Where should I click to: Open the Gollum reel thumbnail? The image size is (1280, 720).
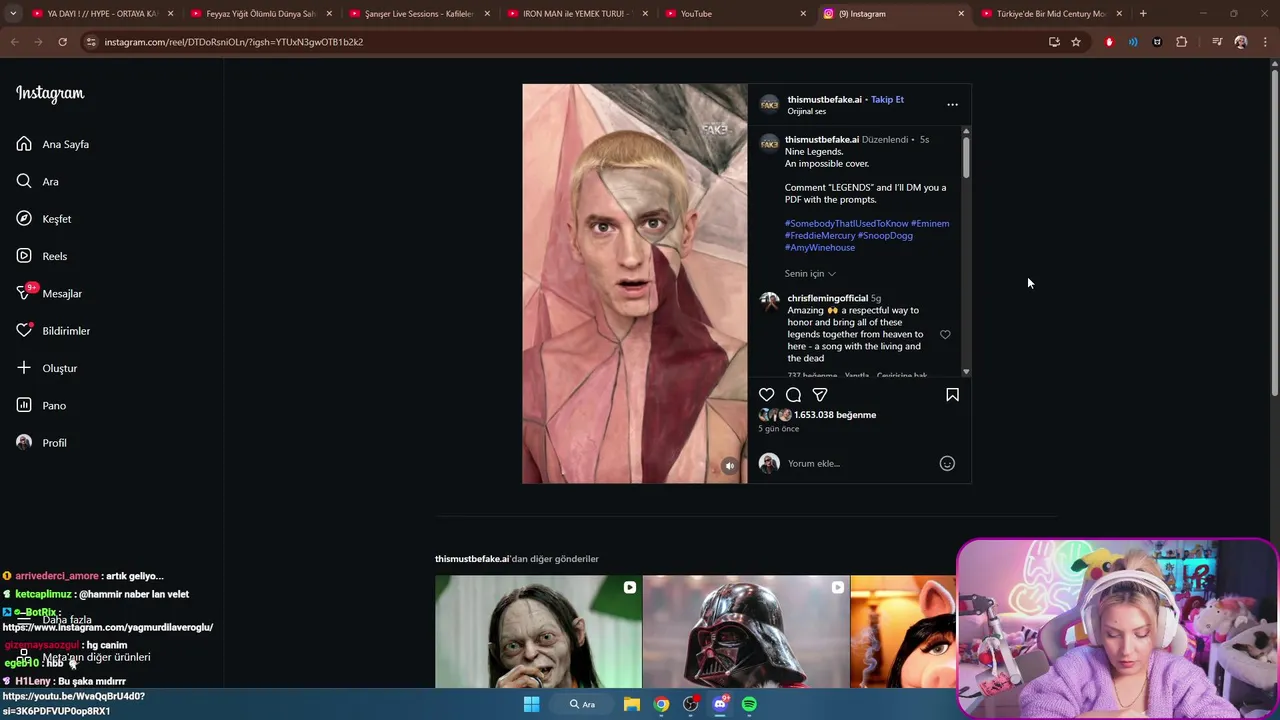(538, 632)
